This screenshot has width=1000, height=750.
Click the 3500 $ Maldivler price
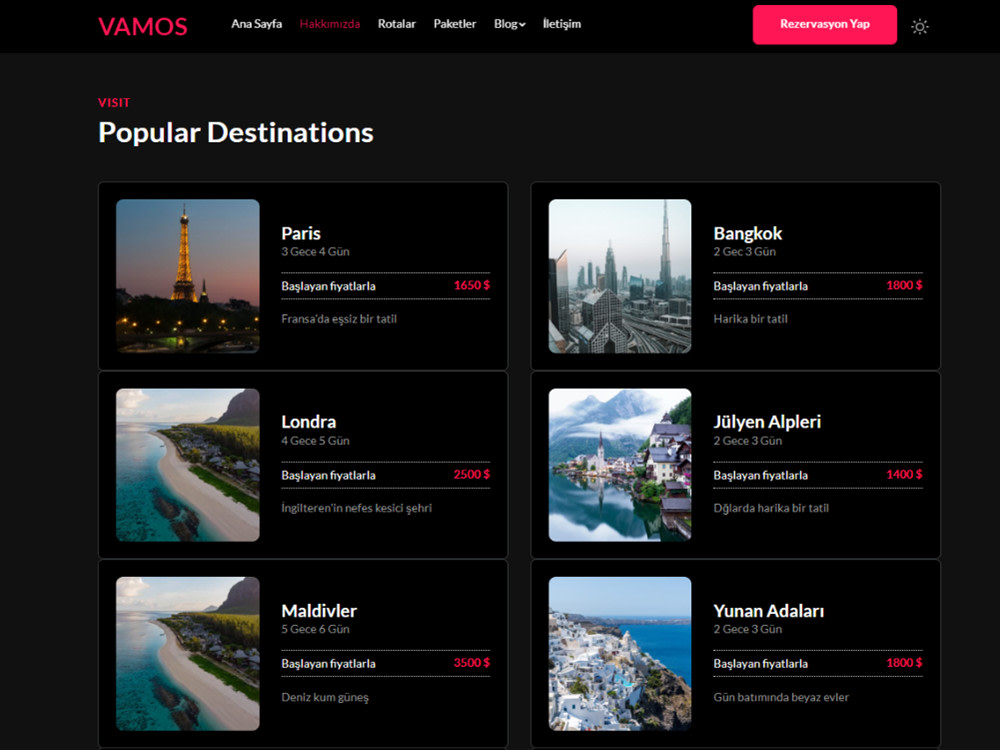(472, 663)
